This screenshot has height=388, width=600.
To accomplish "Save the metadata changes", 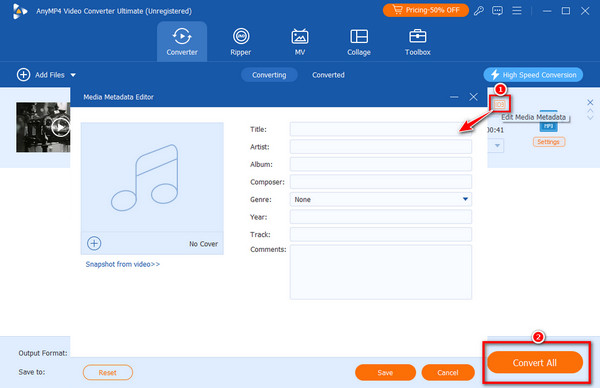I will pos(385,372).
